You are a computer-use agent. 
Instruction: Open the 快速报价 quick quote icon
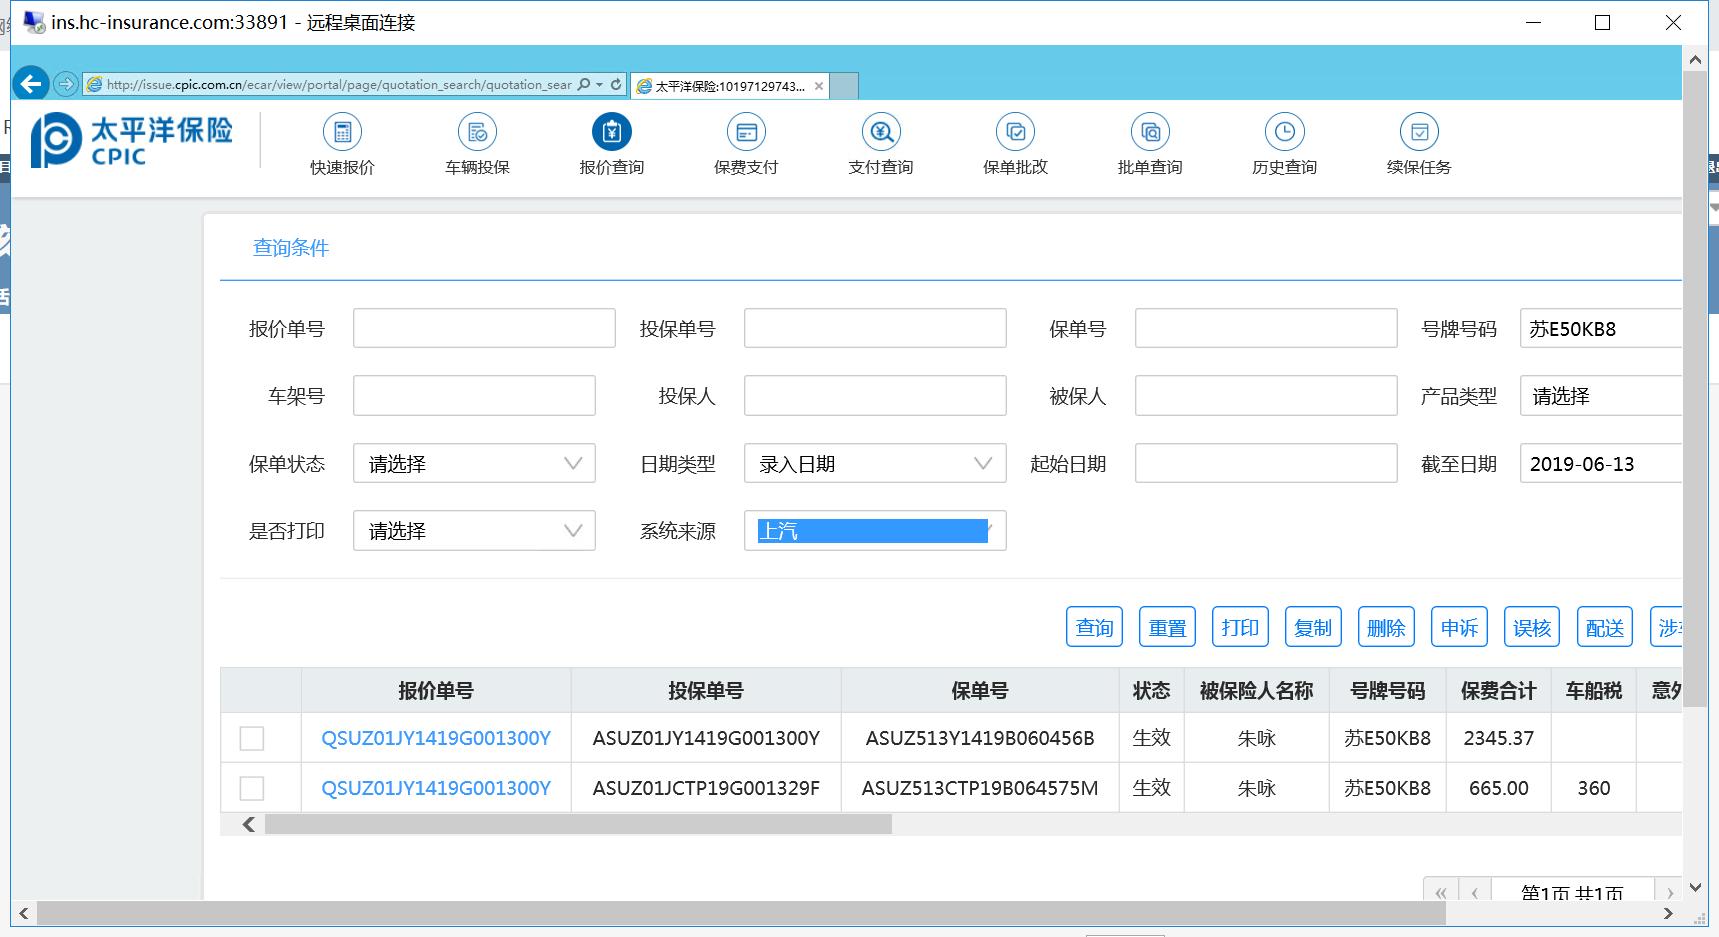[342, 132]
